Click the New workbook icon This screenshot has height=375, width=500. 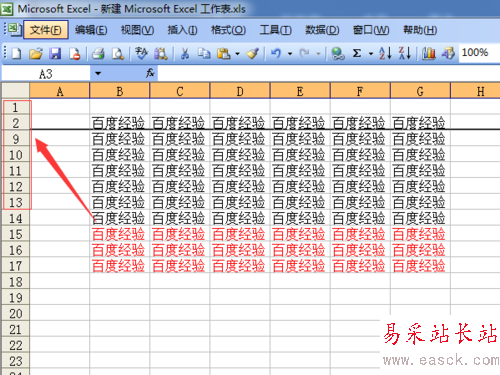[16, 53]
